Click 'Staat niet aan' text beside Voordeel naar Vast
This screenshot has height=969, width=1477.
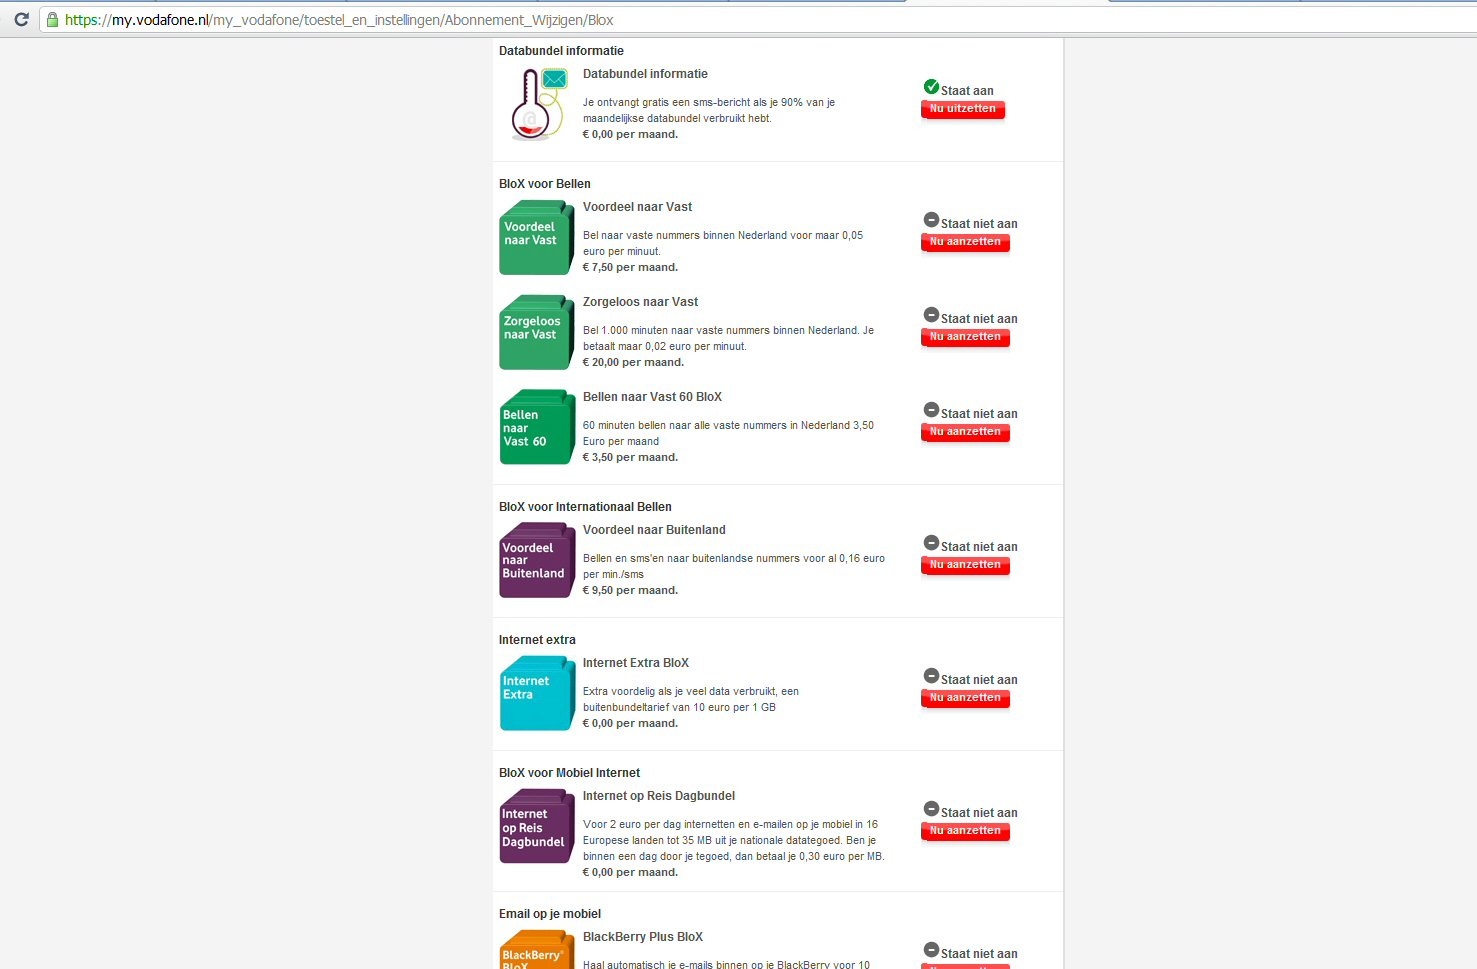click(979, 224)
